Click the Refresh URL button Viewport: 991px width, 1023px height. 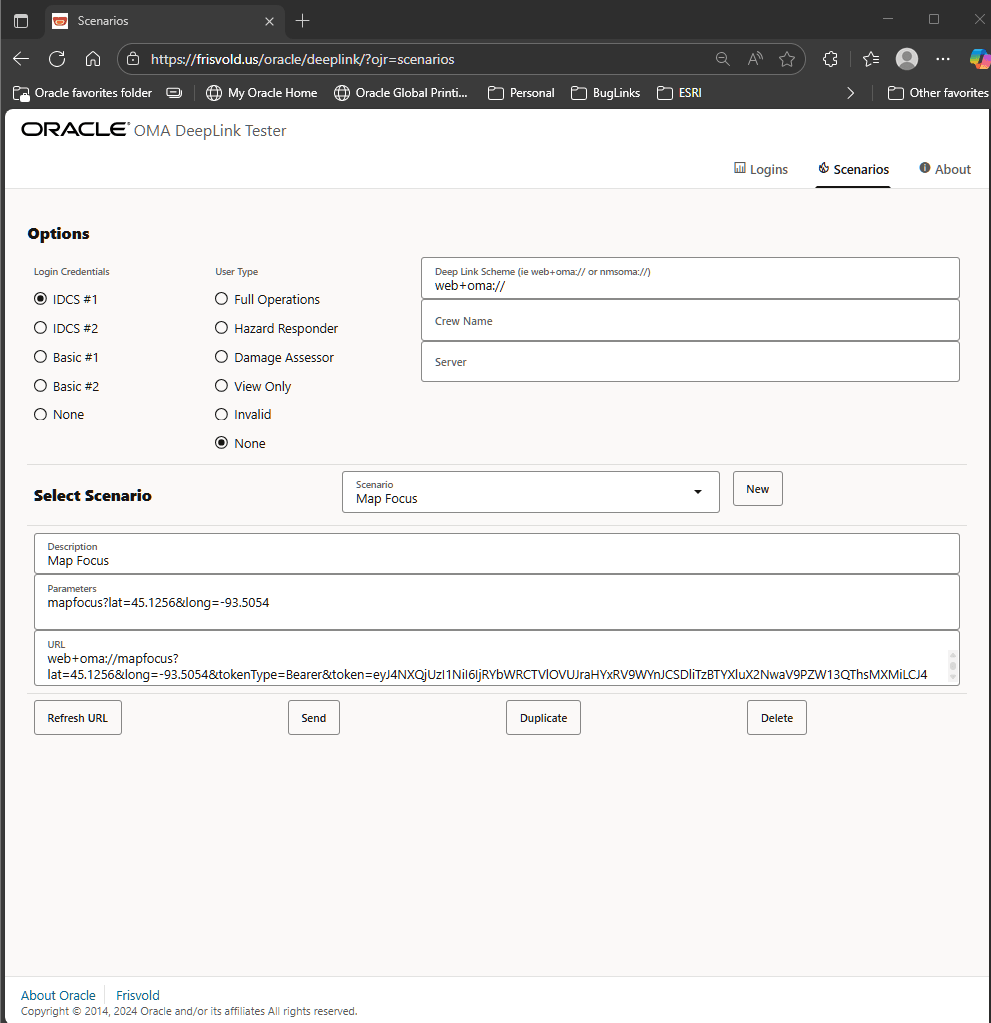tap(78, 718)
